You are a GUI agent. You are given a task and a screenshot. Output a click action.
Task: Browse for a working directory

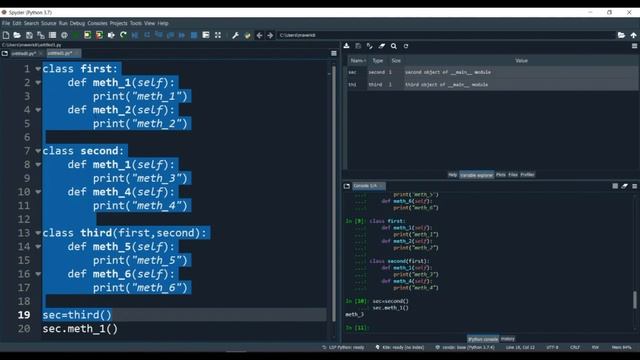(x=621, y=36)
